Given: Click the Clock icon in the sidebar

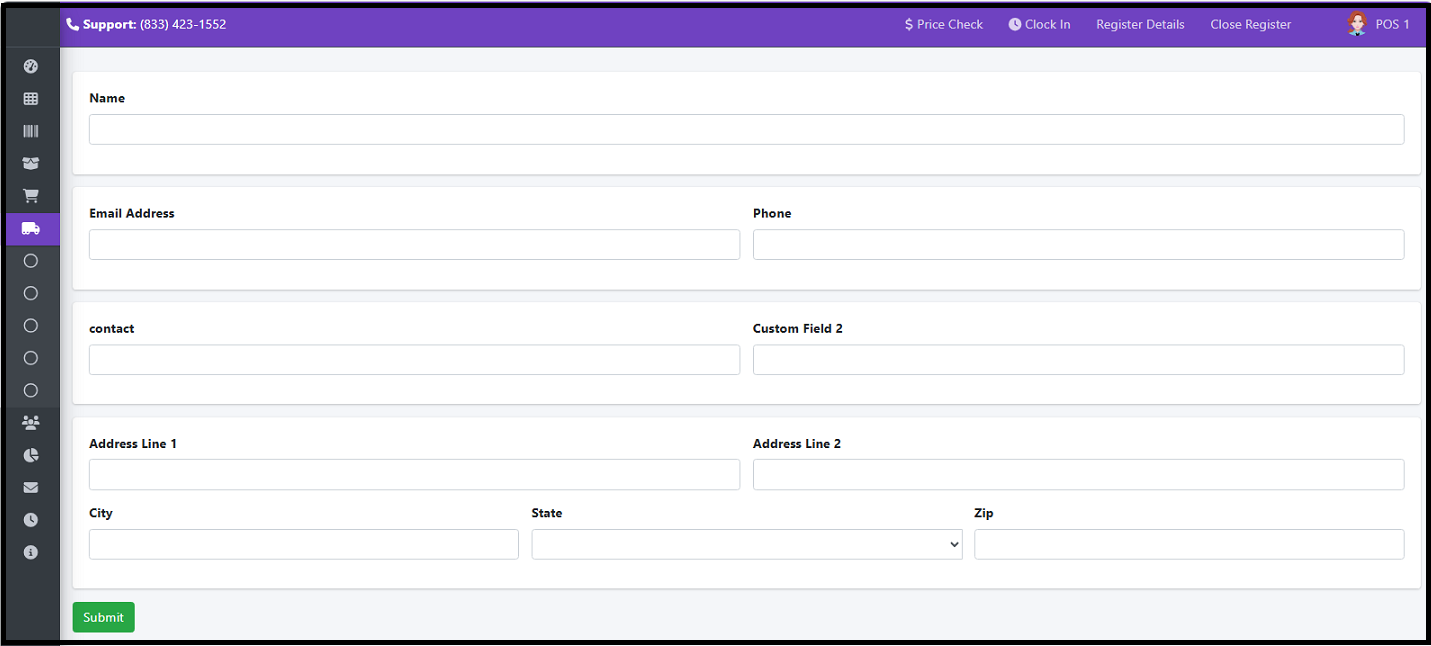Looking at the screenshot, I should coord(30,519).
